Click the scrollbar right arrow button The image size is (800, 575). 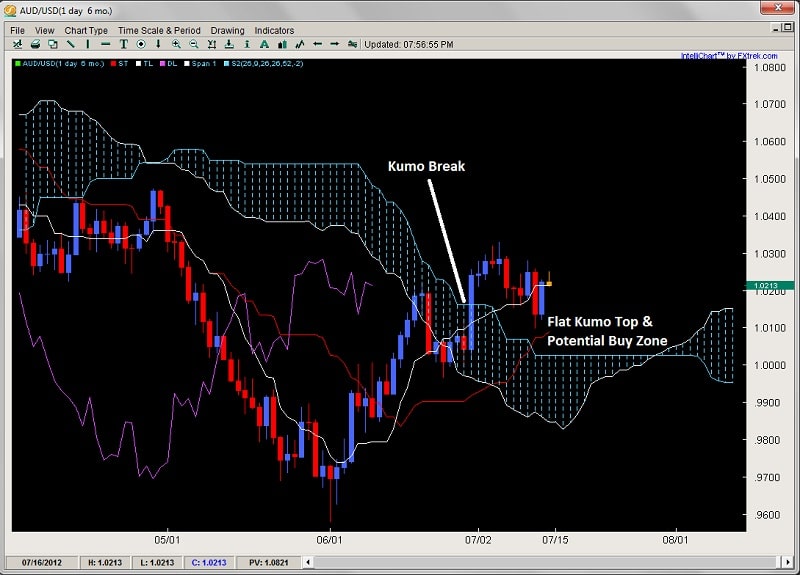pos(788,562)
